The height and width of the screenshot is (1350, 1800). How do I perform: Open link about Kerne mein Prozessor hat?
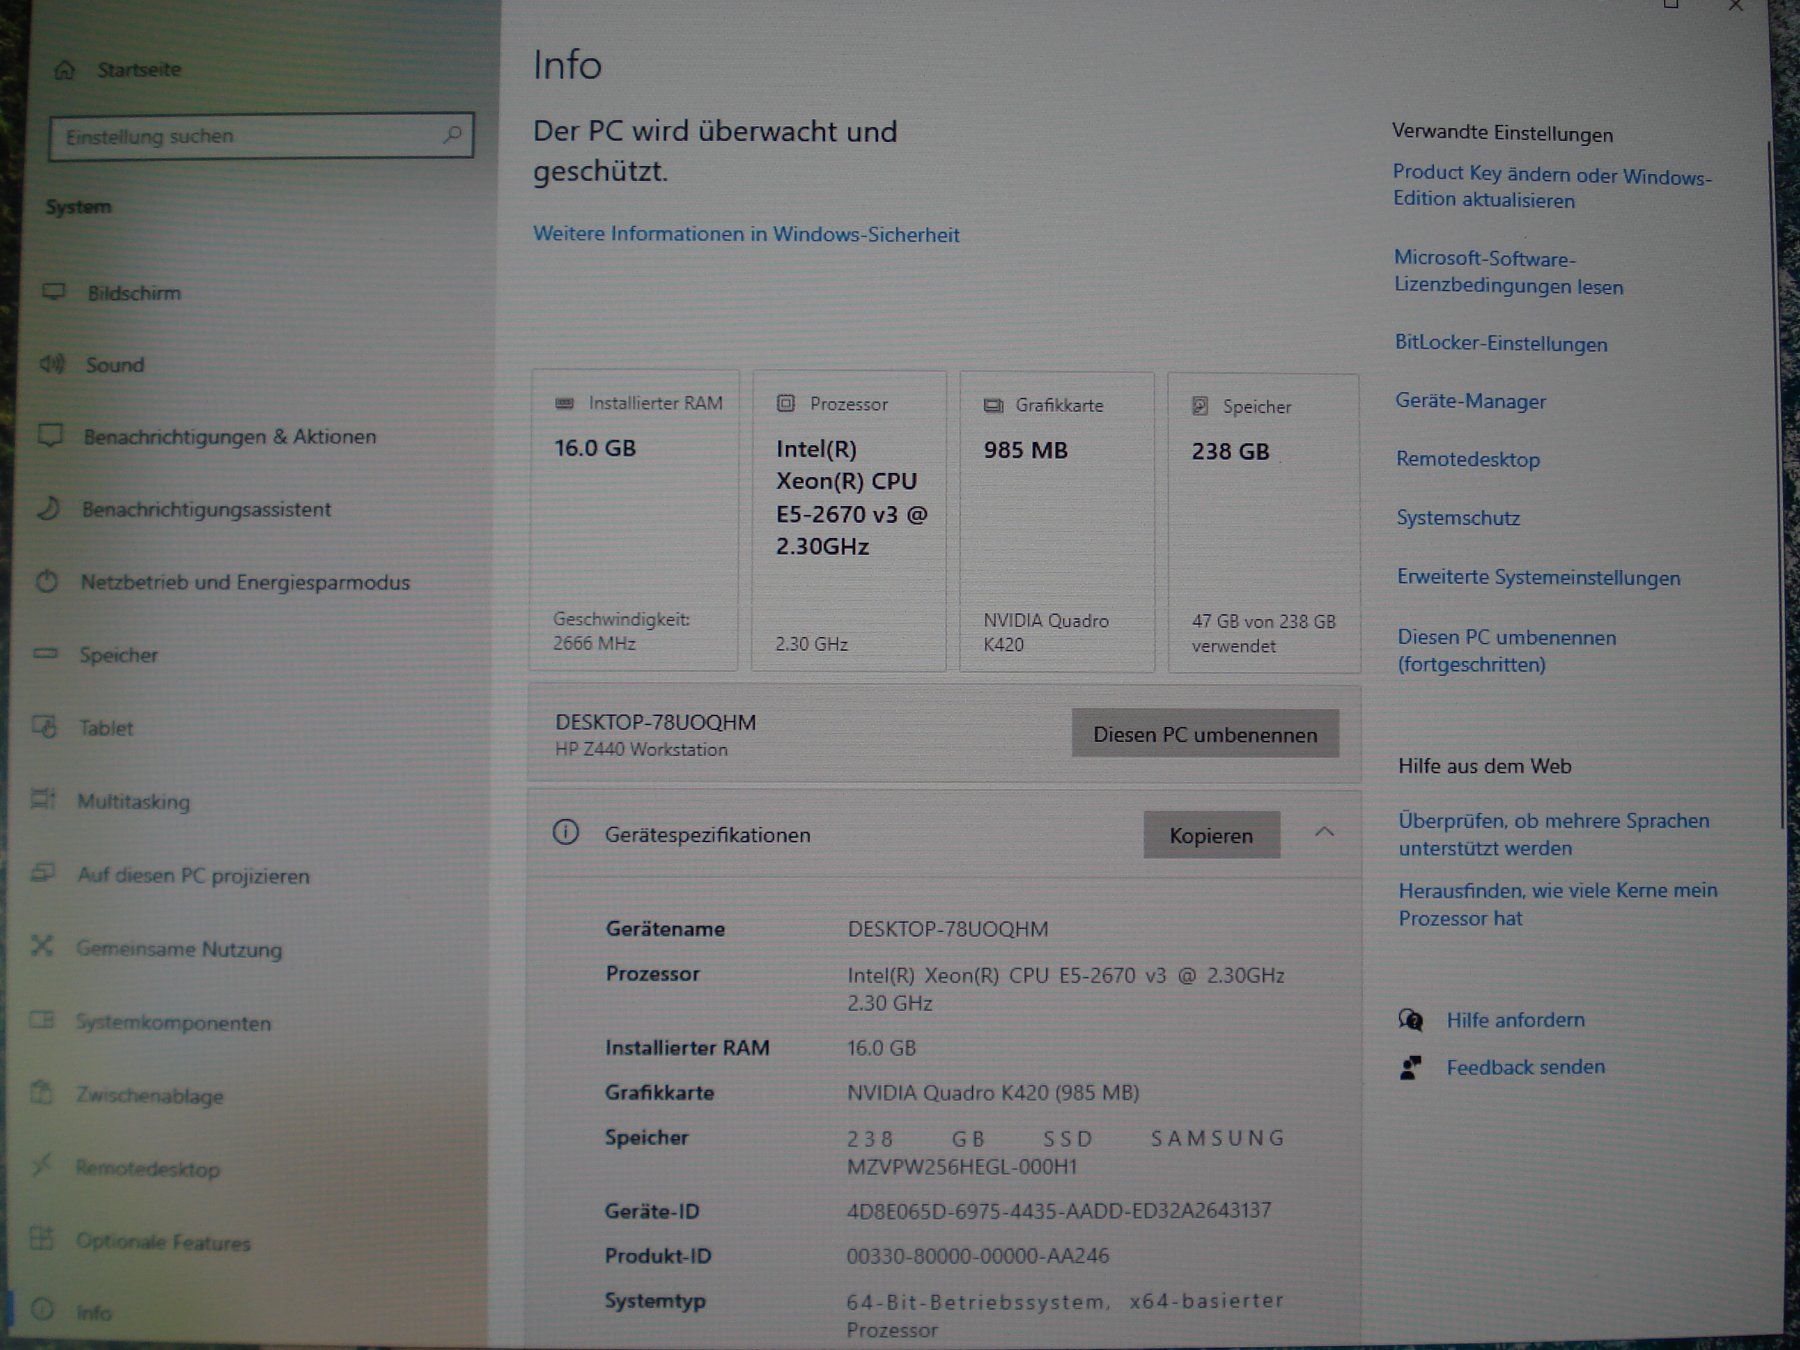click(x=1557, y=904)
